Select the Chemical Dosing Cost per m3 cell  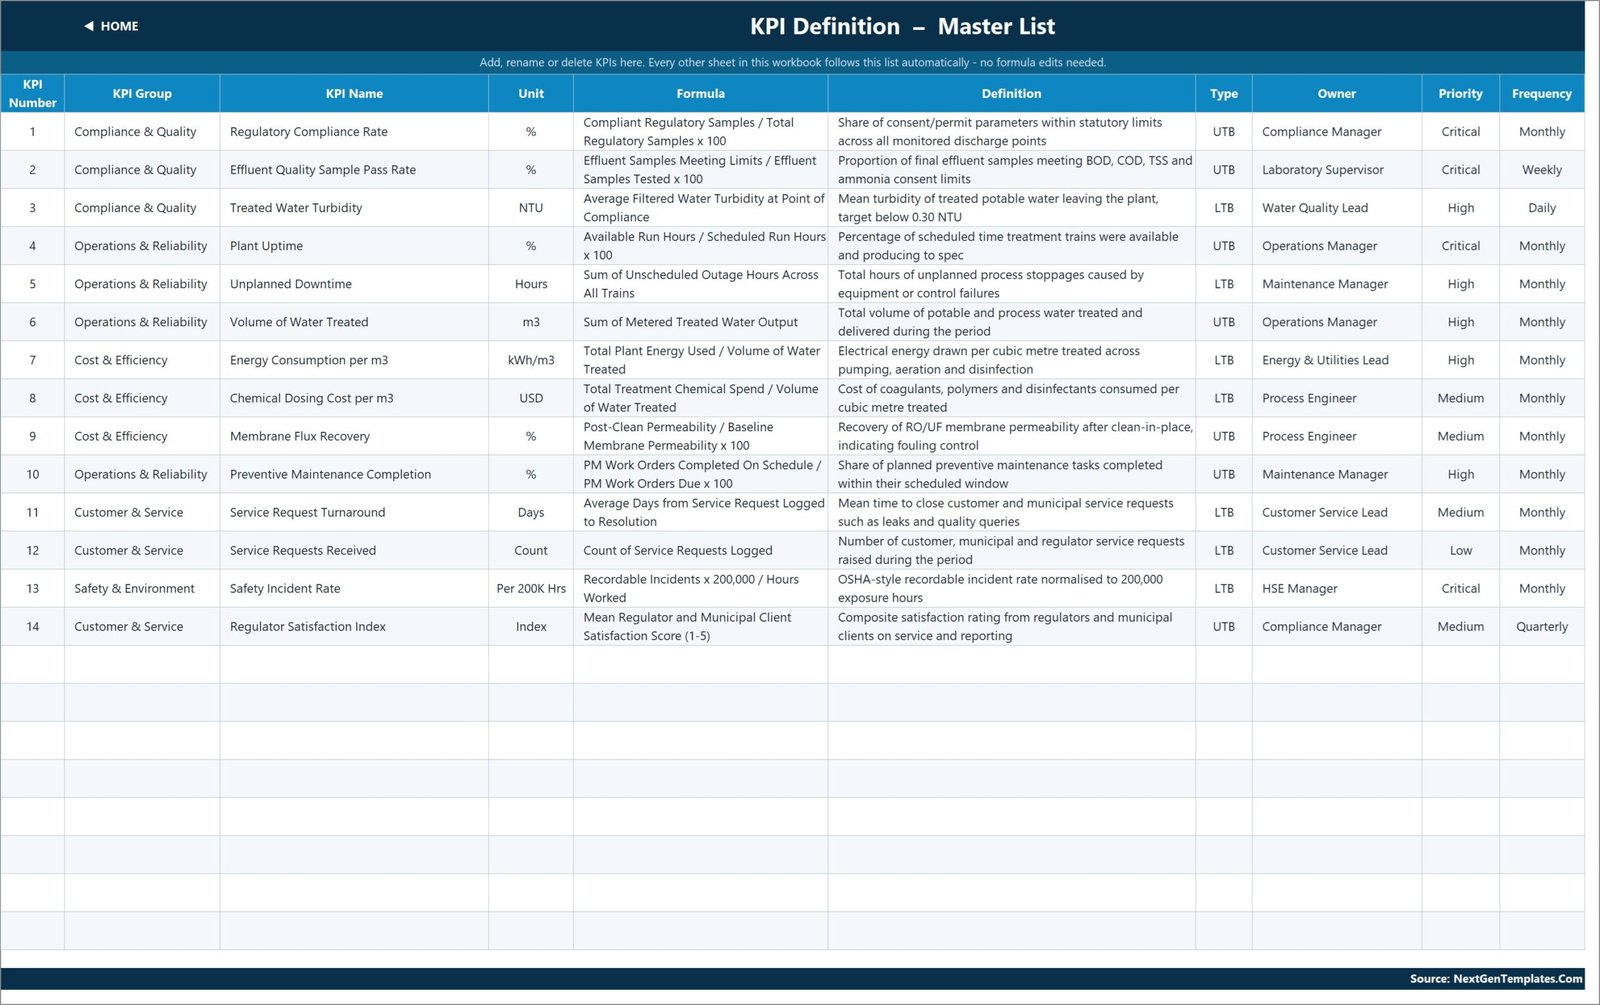(x=354, y=398)
